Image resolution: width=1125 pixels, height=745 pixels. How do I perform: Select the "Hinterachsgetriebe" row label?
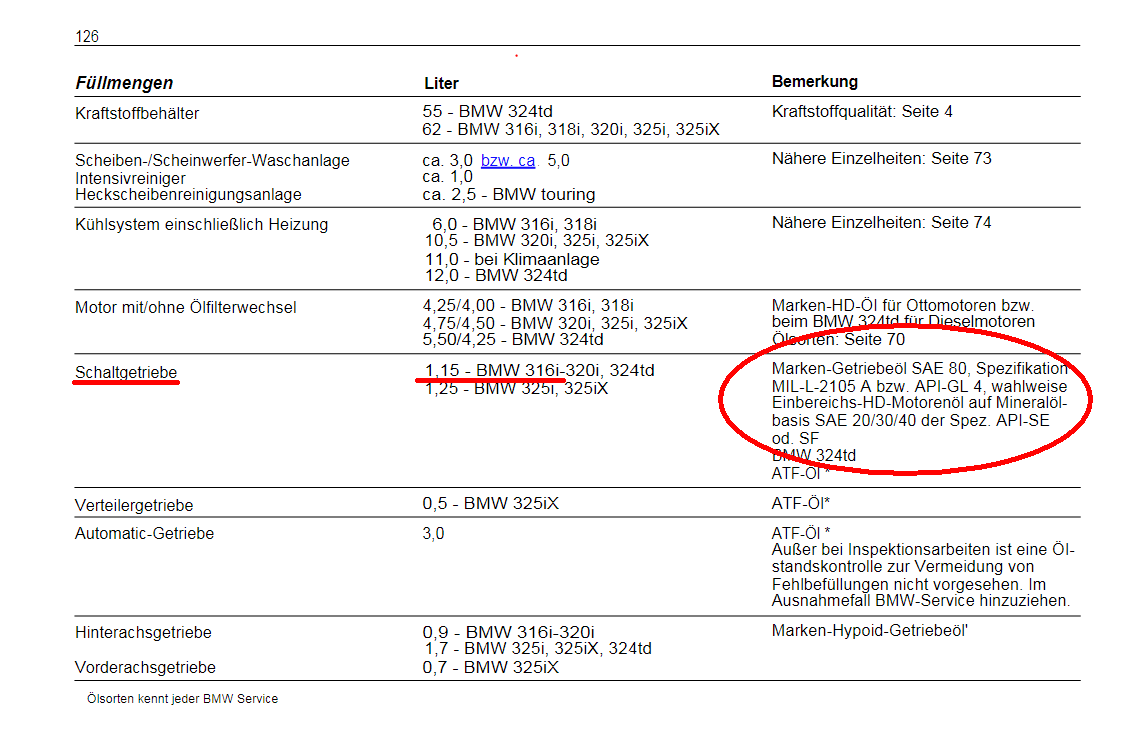(x=143, y=633)
